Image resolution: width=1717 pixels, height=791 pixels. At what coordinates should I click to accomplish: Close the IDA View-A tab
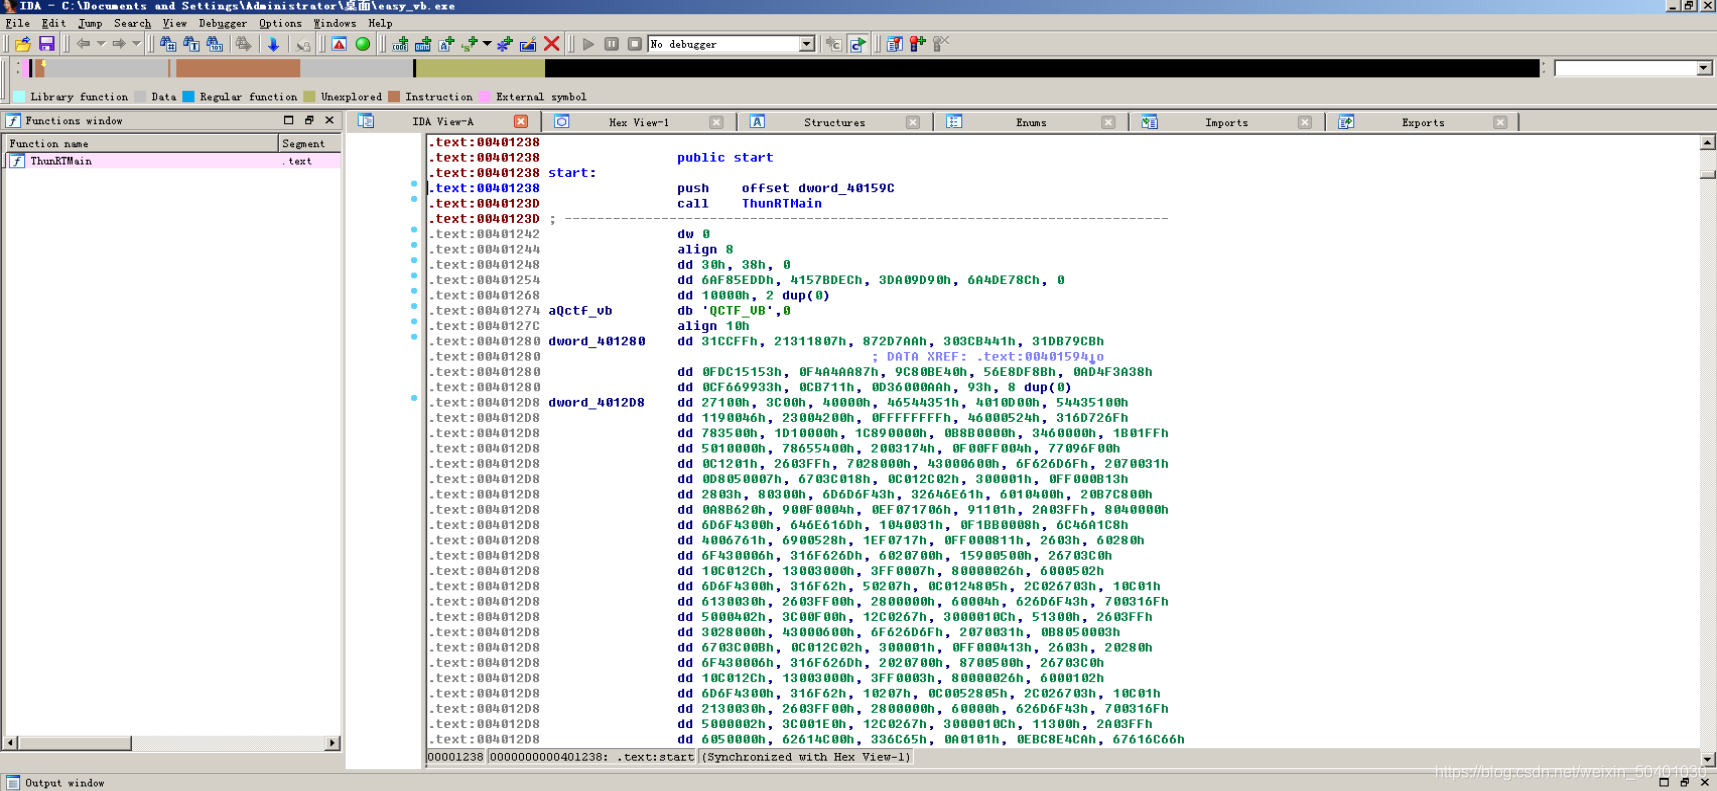[x=521, y=122]
